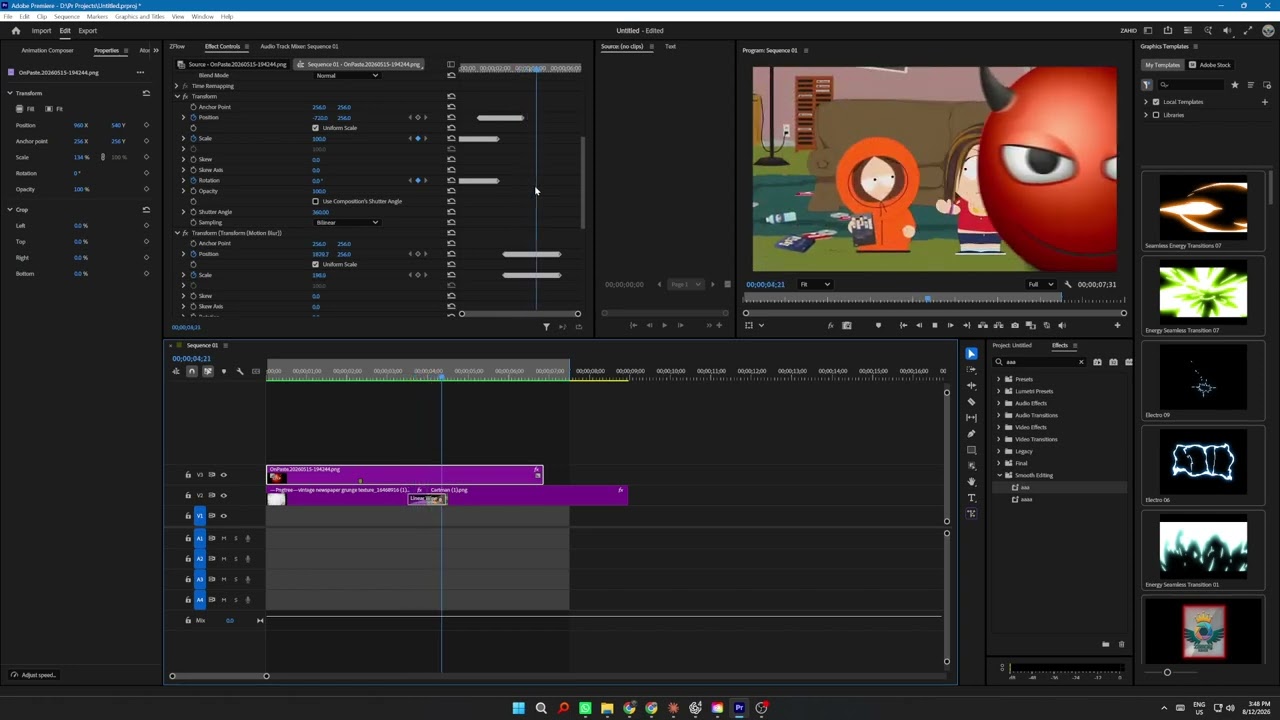
Task: Select the Razor tool
Action: [971, 402]
